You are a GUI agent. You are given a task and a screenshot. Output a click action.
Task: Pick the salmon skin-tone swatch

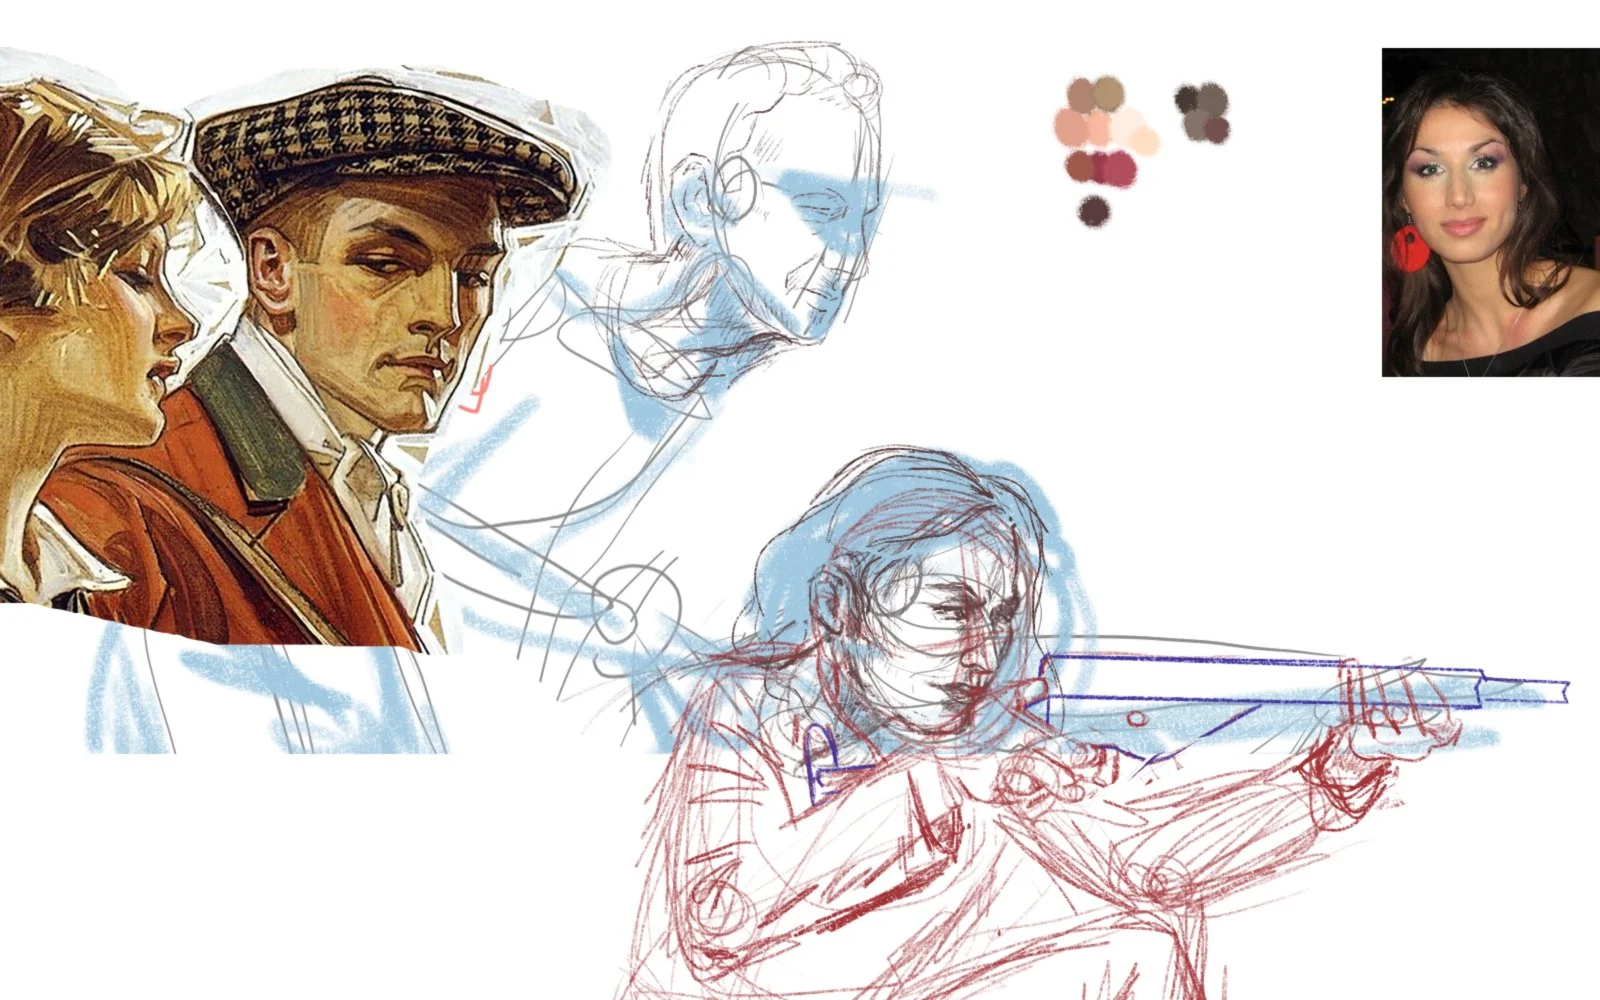1070,127
